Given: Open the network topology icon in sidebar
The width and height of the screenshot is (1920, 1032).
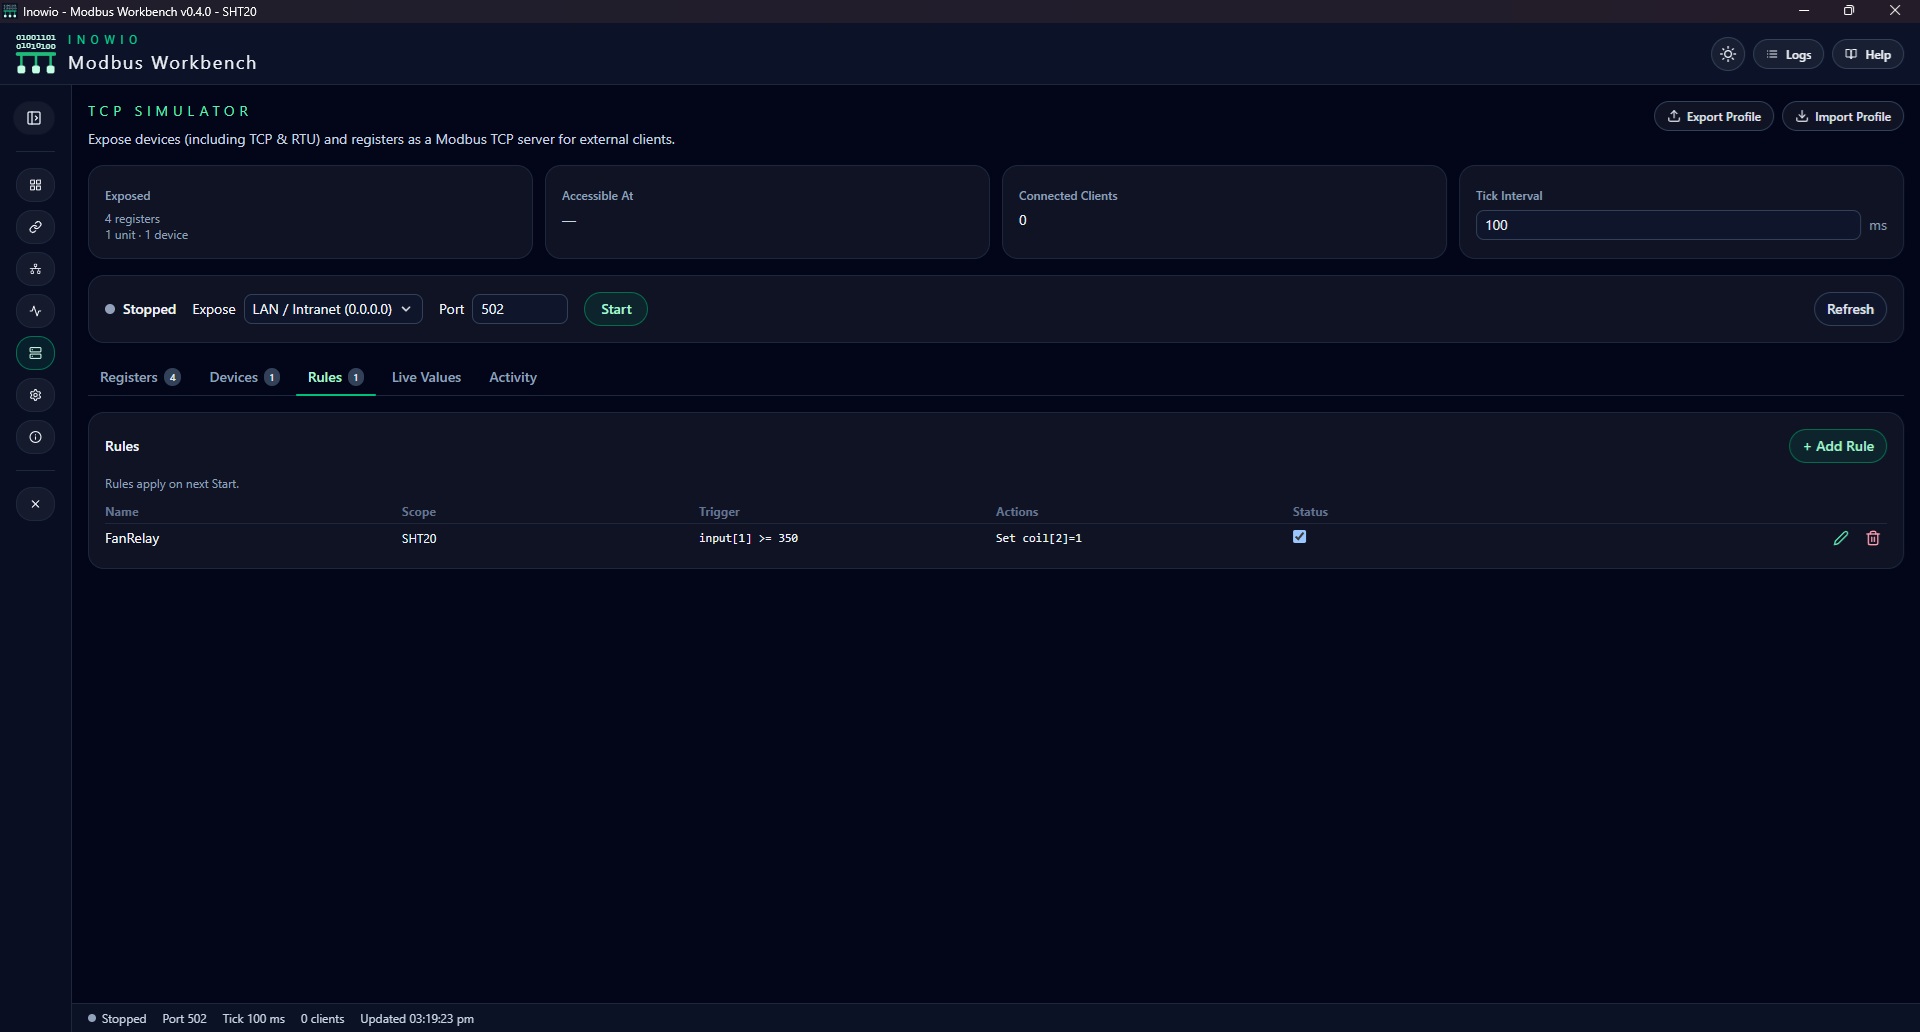Looking at the screenshot, I should (35, 269).
